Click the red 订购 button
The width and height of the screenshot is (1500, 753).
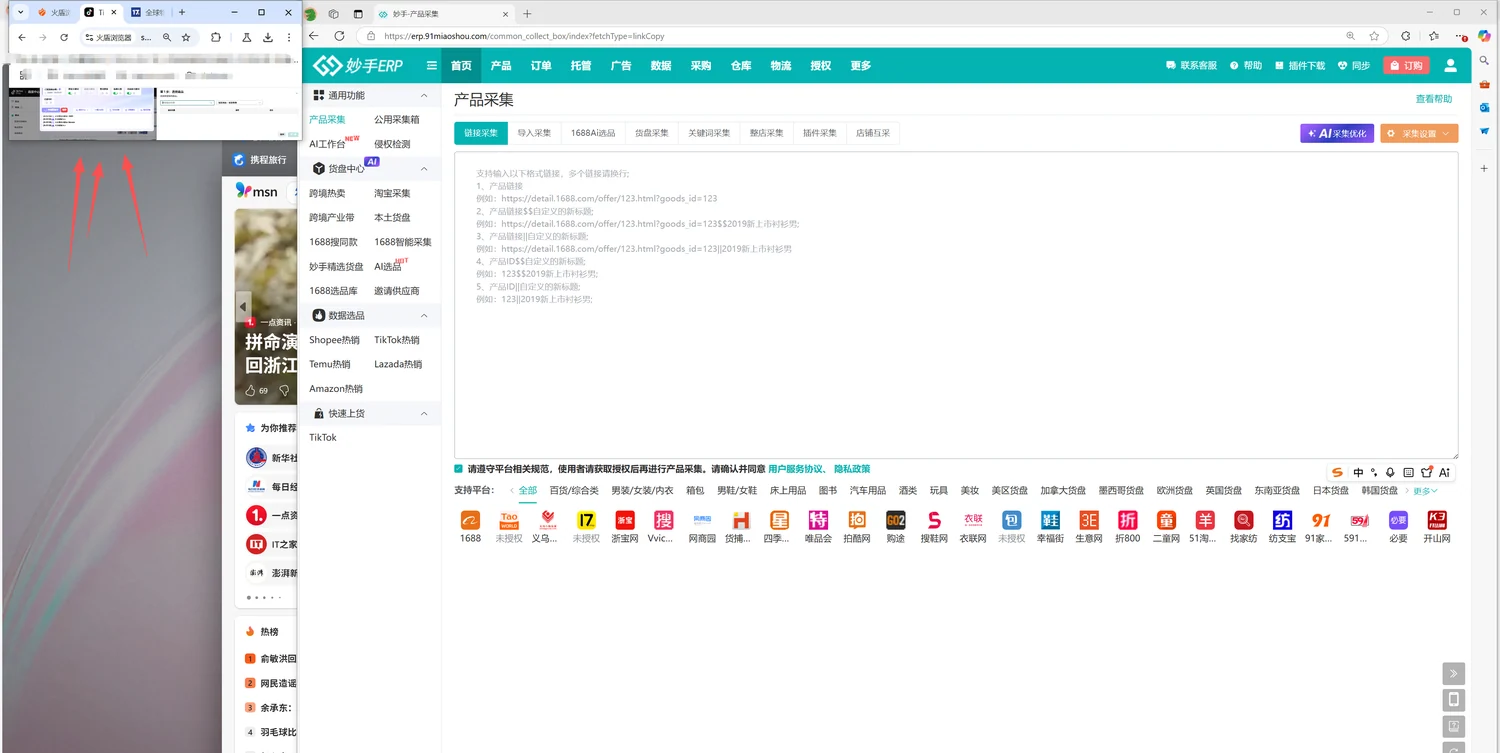pyautogui.click(x=1406, y=66)
